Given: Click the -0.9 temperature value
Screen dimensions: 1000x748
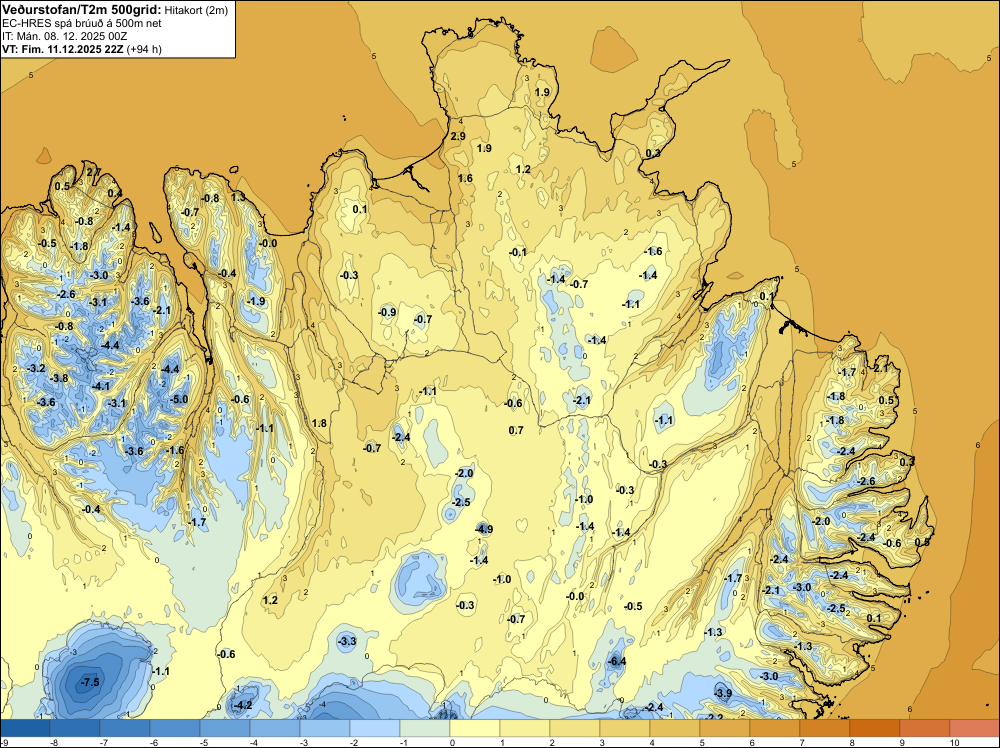Looking at the screenshot, I should point(387,312).
